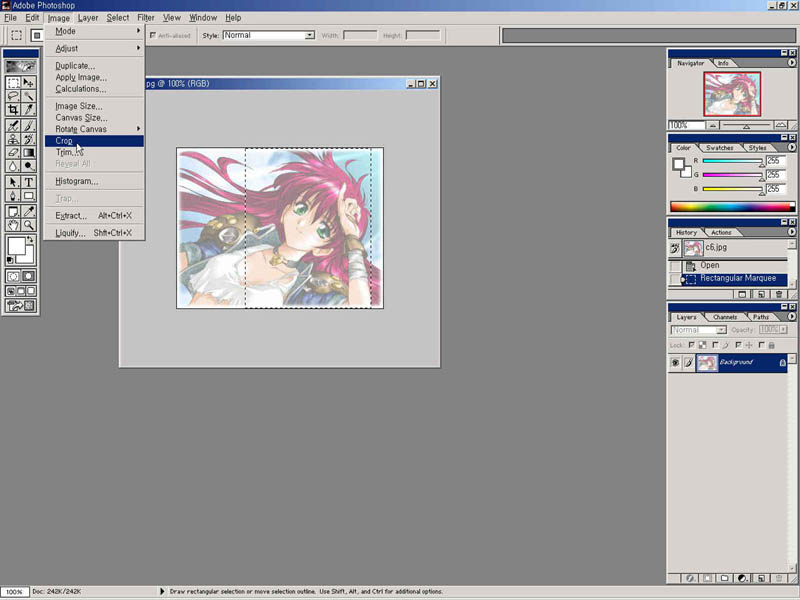Select the History Brush tool
The height and width of the screenshot is (600, 800).
[29, 139]
